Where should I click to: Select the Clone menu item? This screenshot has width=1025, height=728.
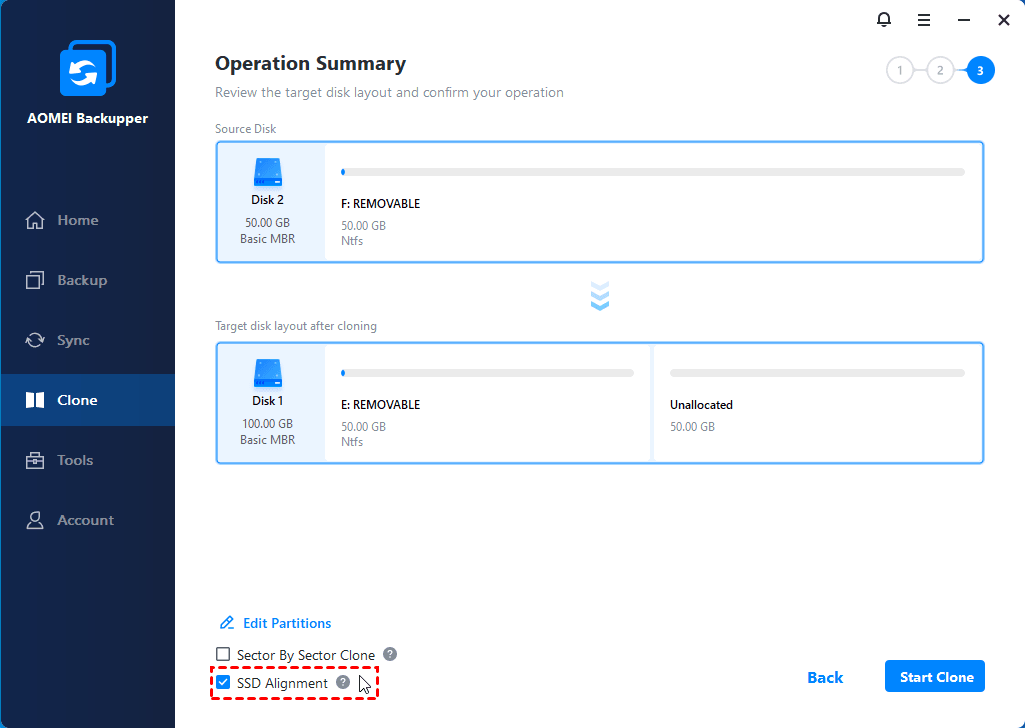pyautogui.click(x=88, y=400)
